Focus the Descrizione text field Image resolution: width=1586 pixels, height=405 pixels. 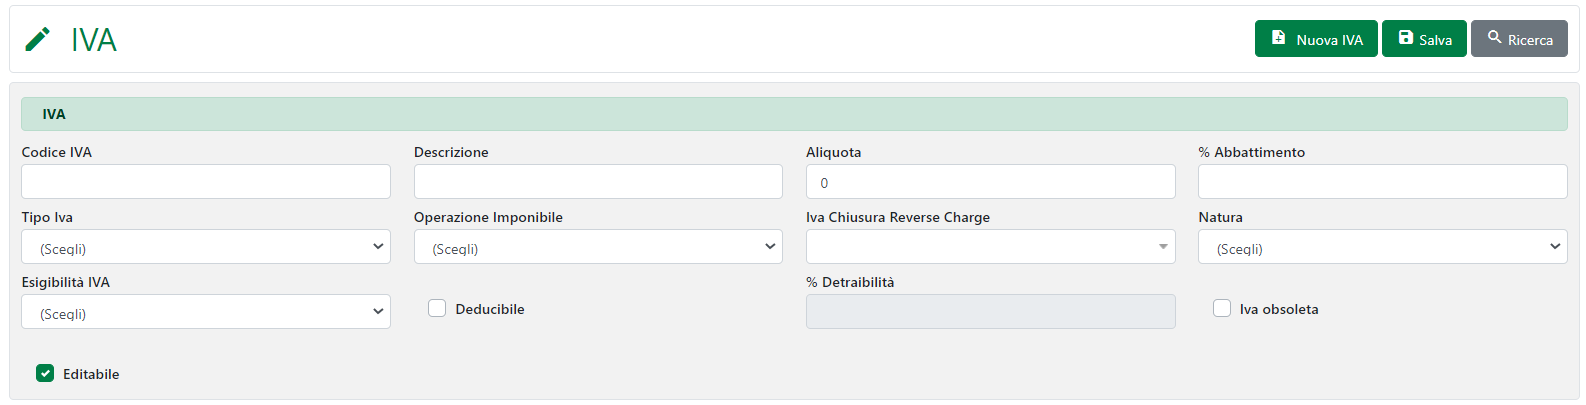tap(597, 182)
